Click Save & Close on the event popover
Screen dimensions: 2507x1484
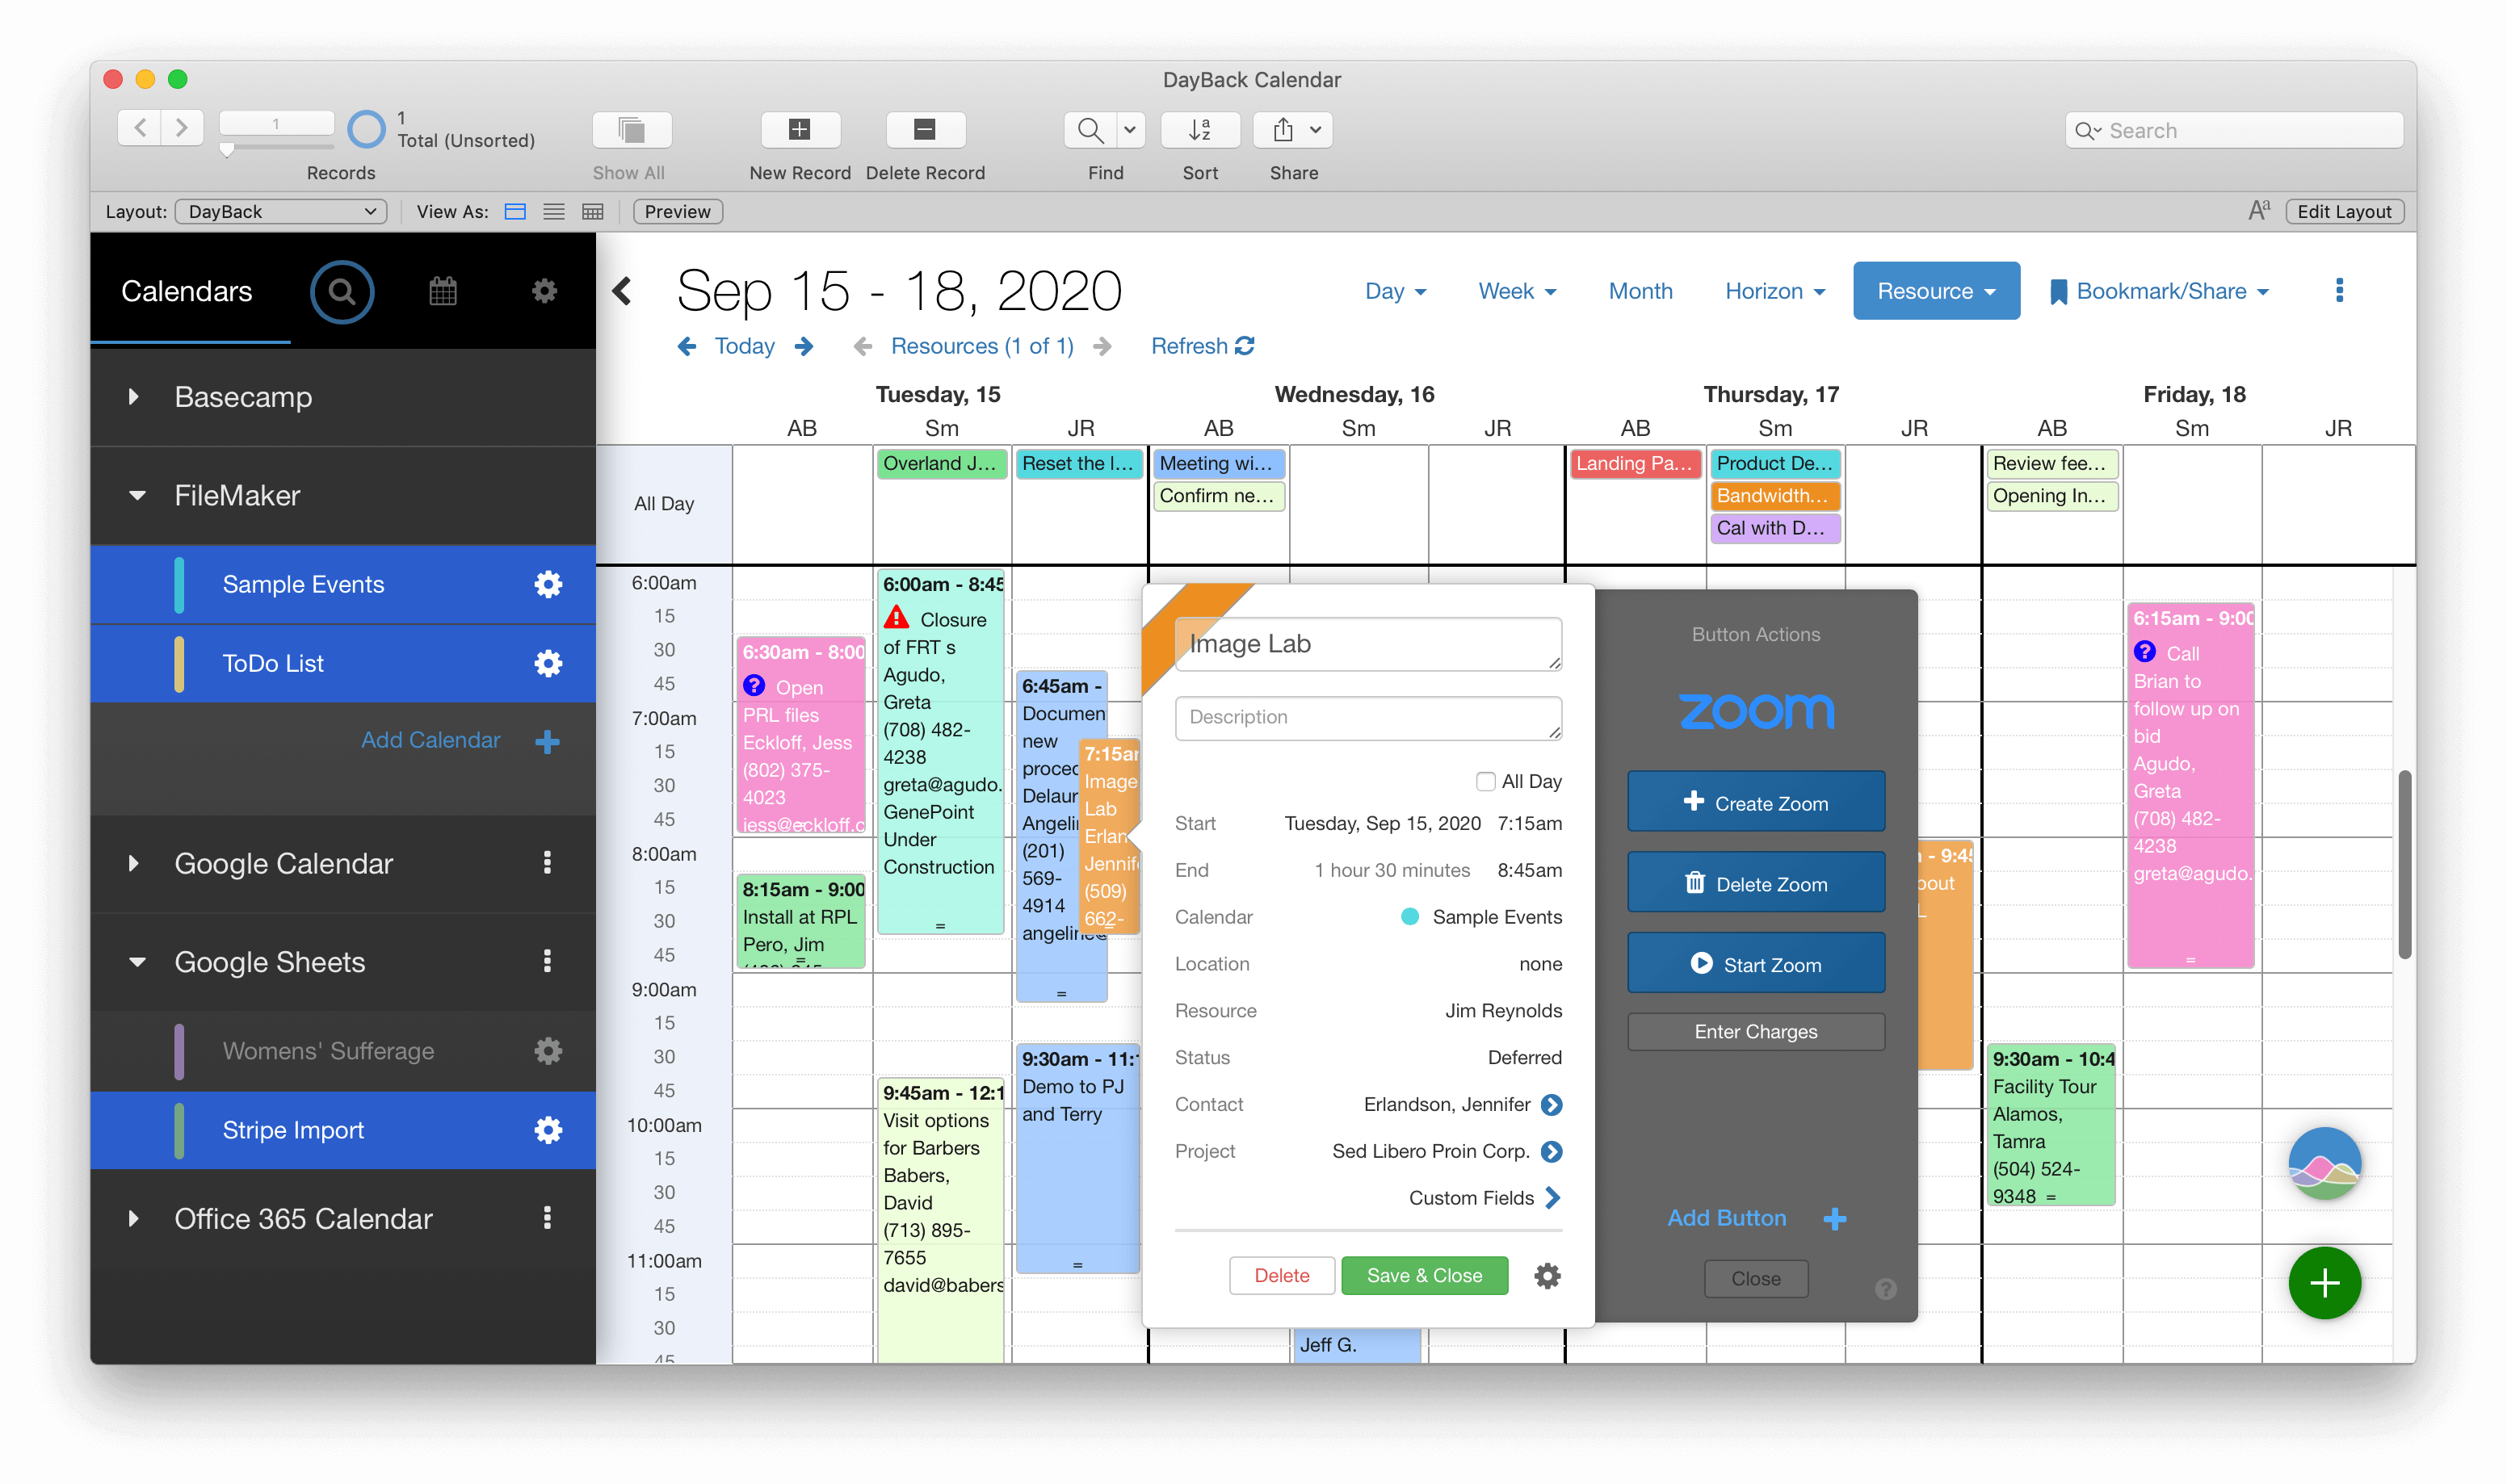tap(1424, 1275)
